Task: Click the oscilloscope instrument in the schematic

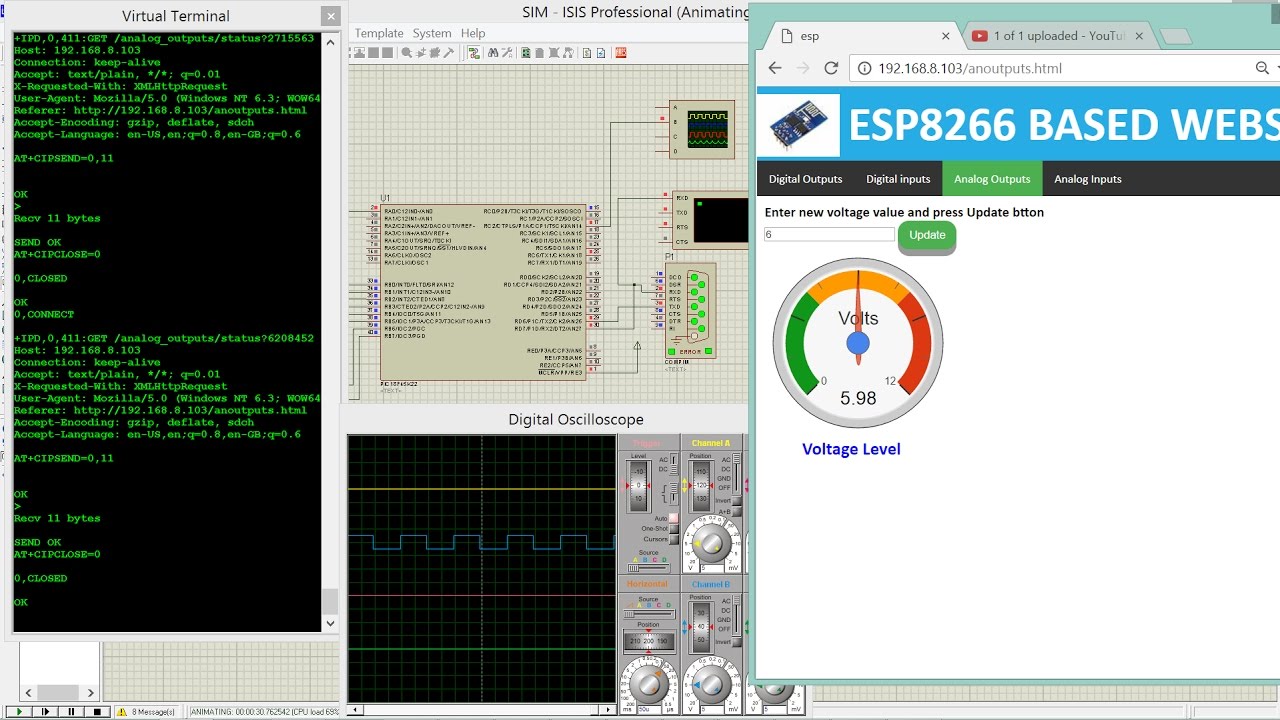Action: point(701,129)
